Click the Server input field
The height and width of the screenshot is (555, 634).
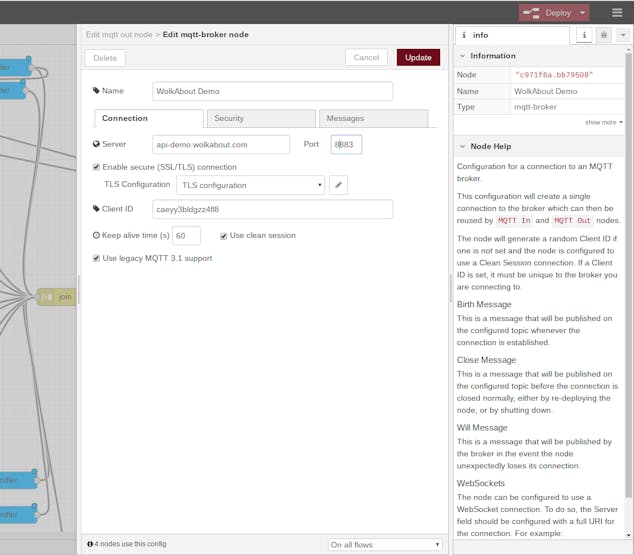coord(221,145)
